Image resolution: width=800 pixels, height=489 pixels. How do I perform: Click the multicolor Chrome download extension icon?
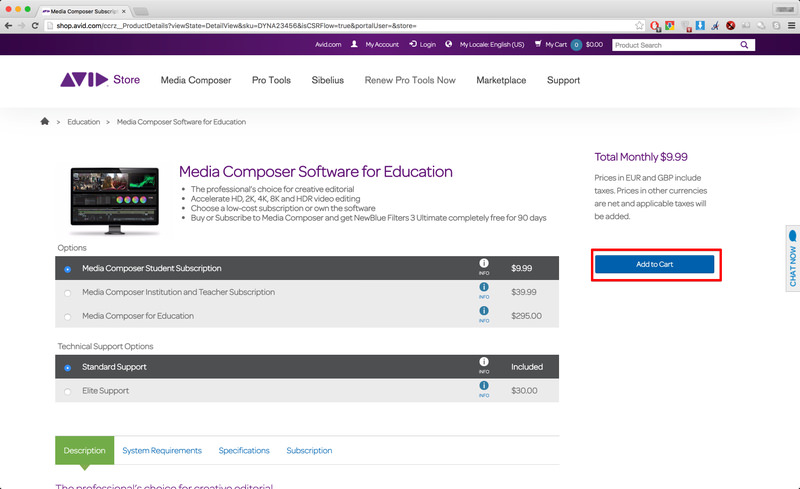[670, 25]
